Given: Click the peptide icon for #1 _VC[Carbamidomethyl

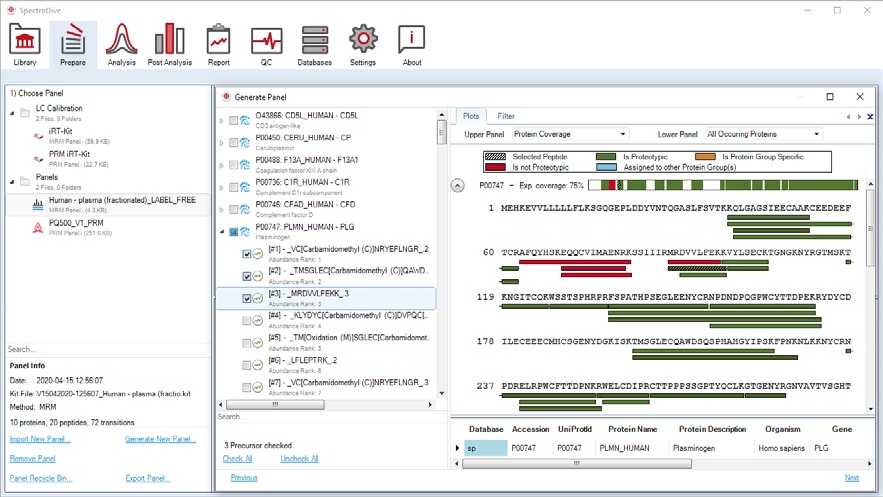Looking at the screenshot, I should 258,254.
